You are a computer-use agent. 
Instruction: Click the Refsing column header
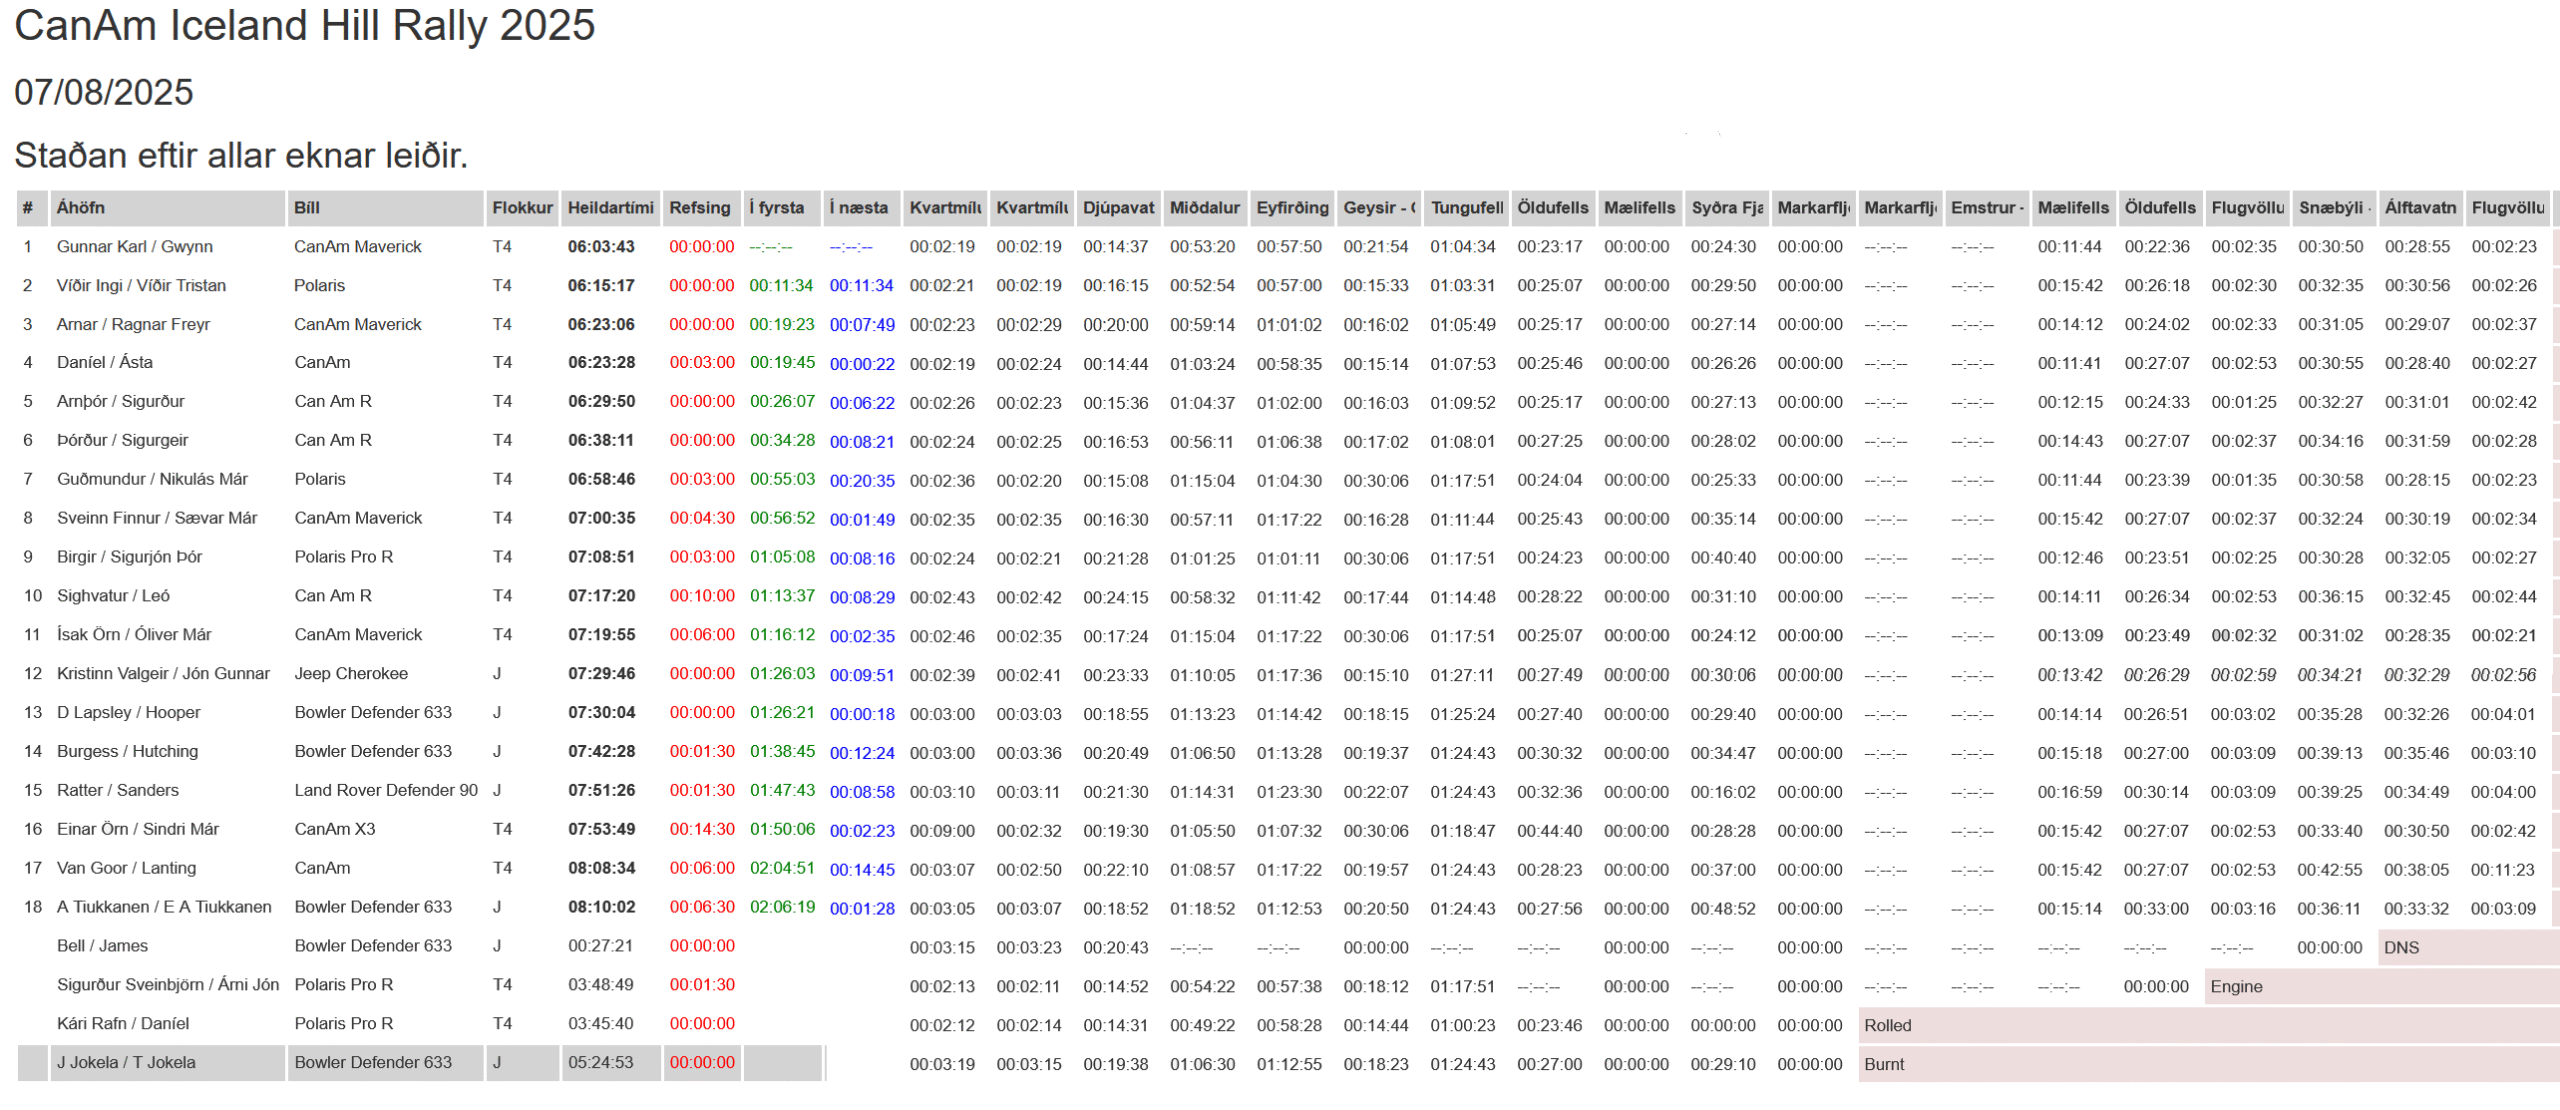tap(699, 208)
